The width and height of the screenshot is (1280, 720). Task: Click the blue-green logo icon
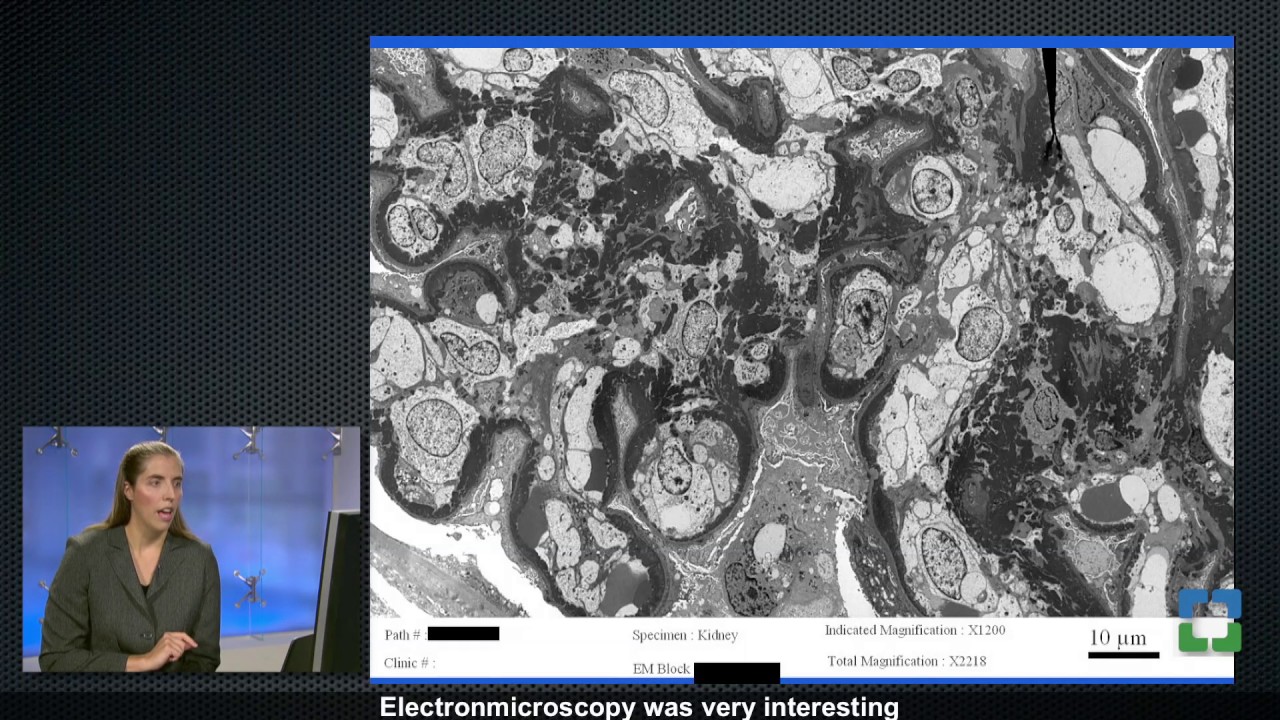coord(1210,621)
